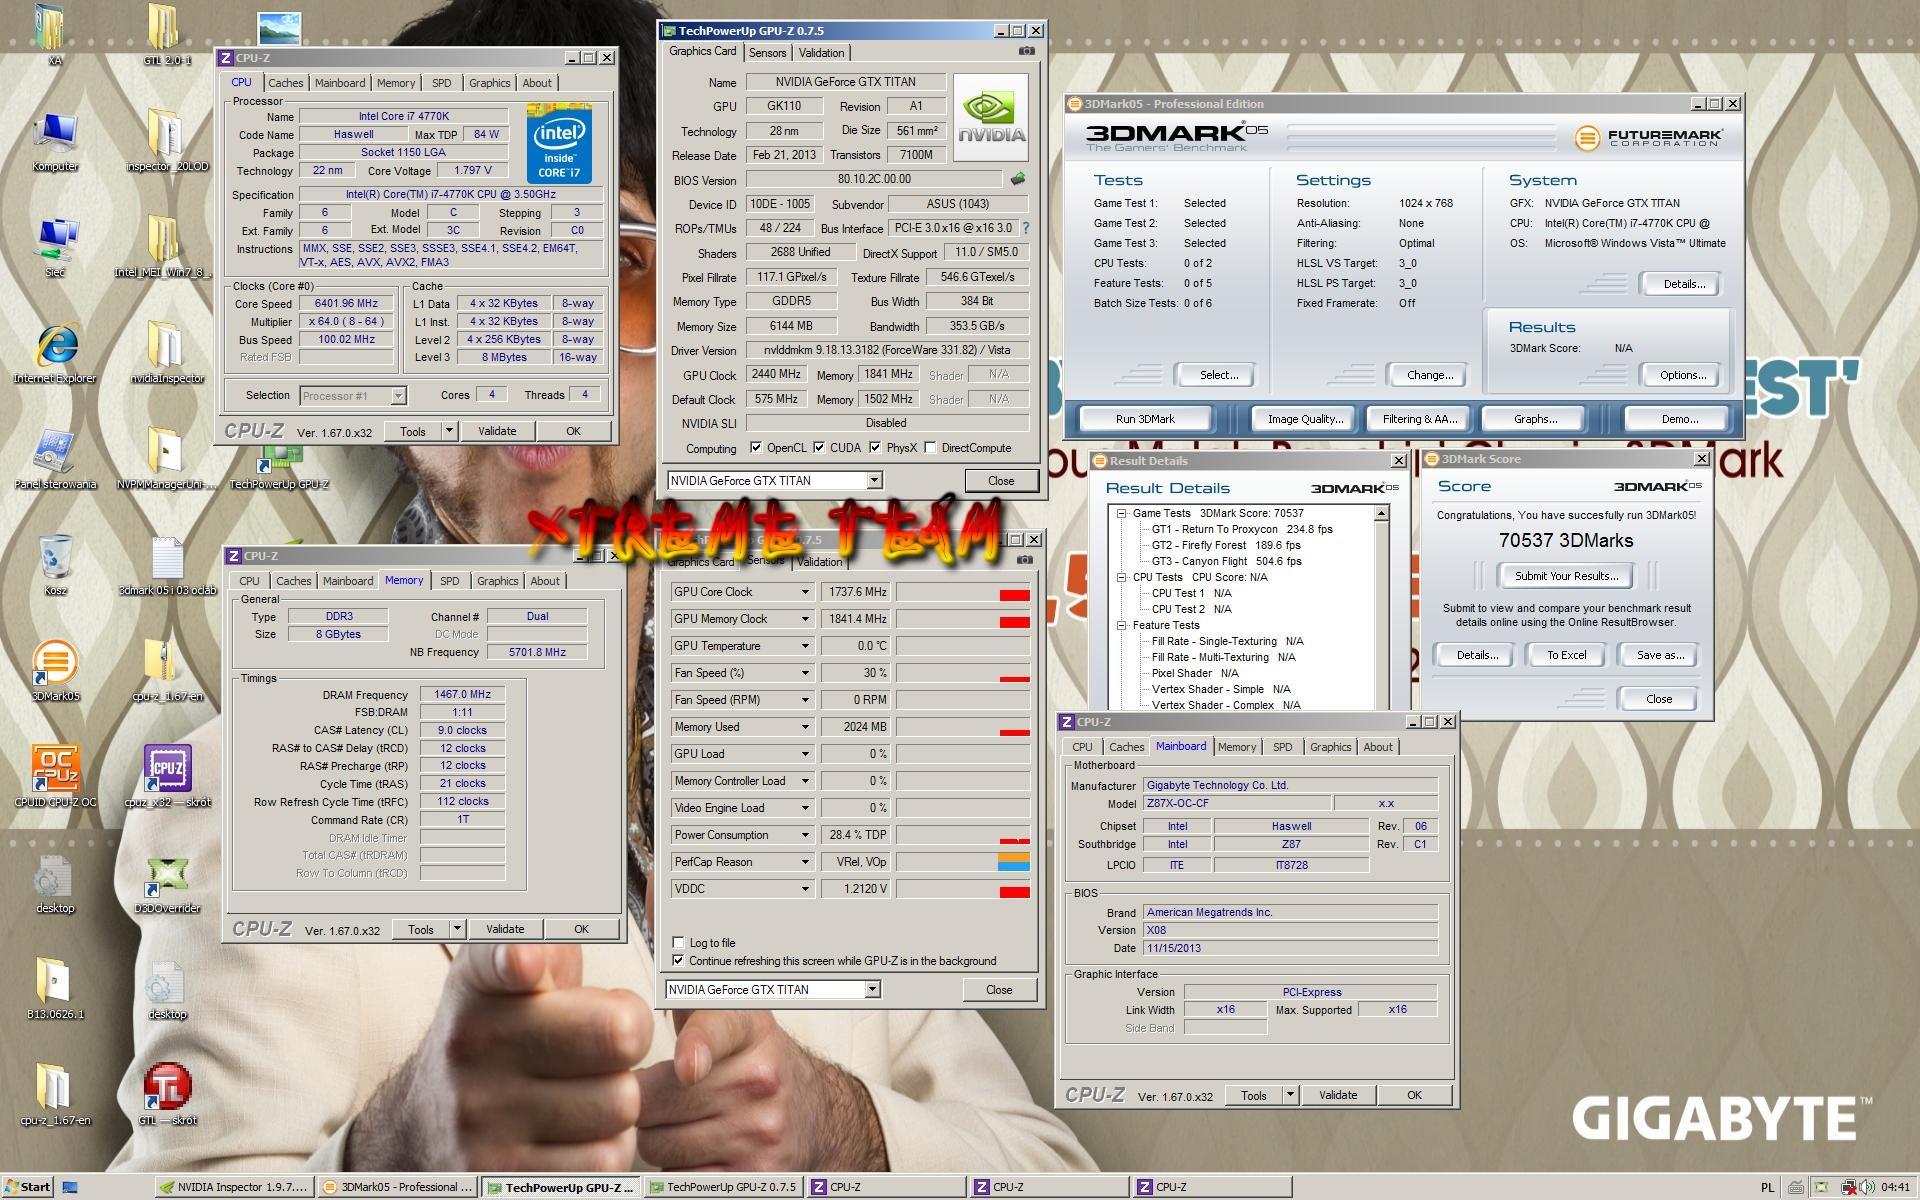1920x1200 pixels.
Task: Open Graphics tab in CPU-Z Mainboard window
Action: click(x=1330, y=747)
